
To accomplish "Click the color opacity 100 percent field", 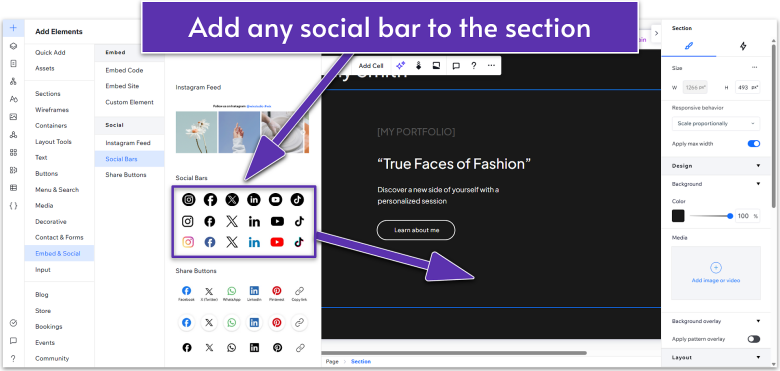I will [748, 216].
